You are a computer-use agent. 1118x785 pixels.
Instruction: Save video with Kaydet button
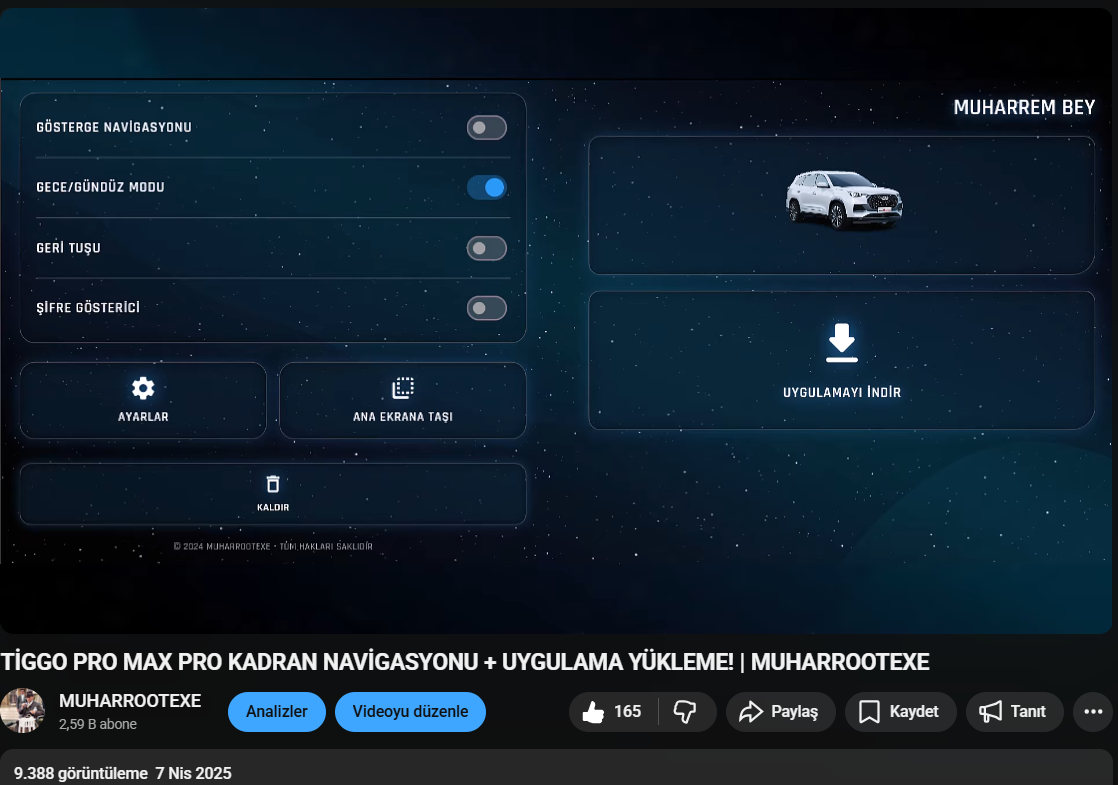901,712
